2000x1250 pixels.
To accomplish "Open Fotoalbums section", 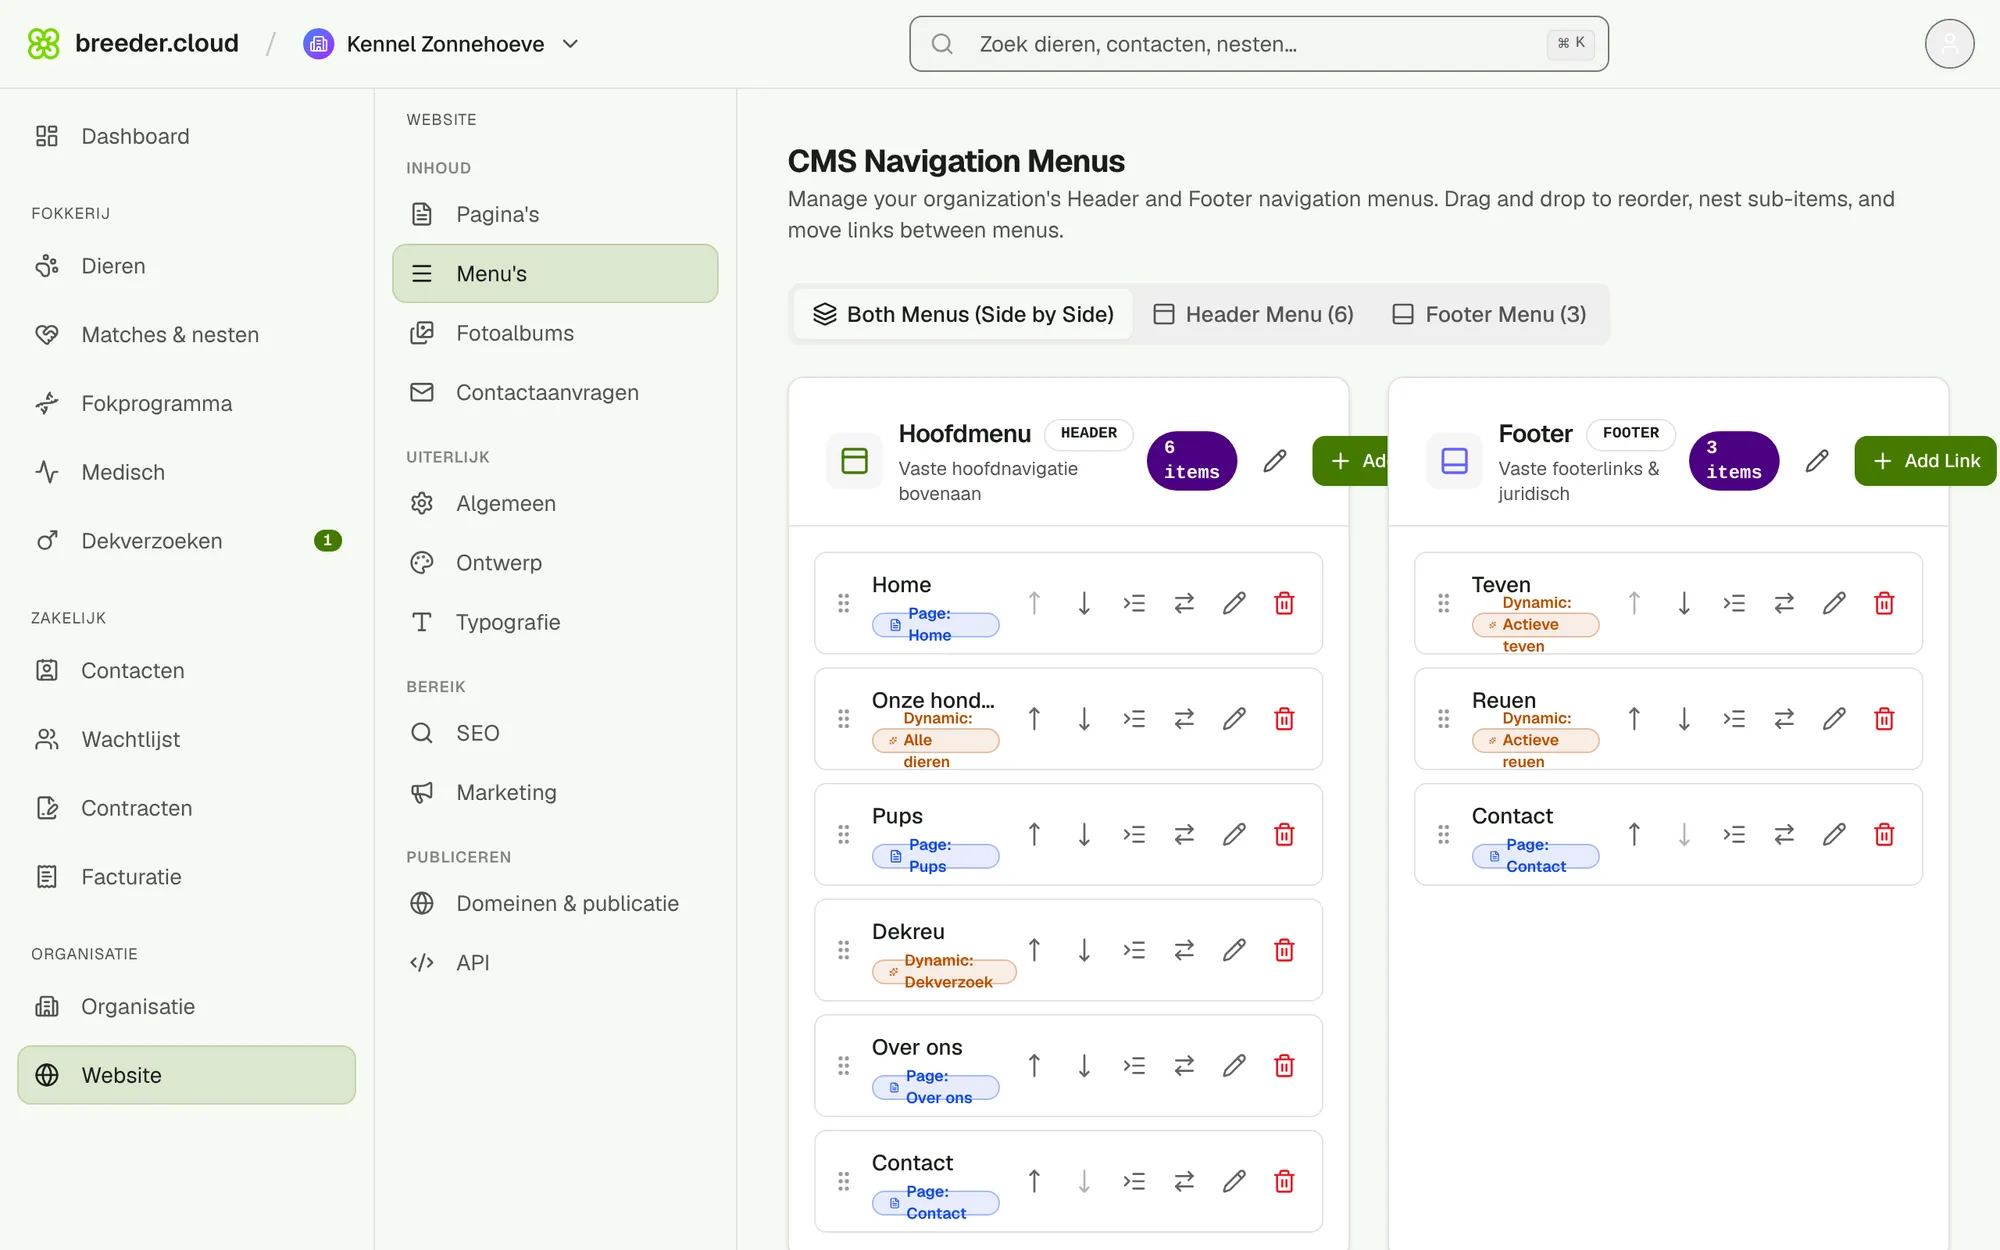I will (555, 333).
